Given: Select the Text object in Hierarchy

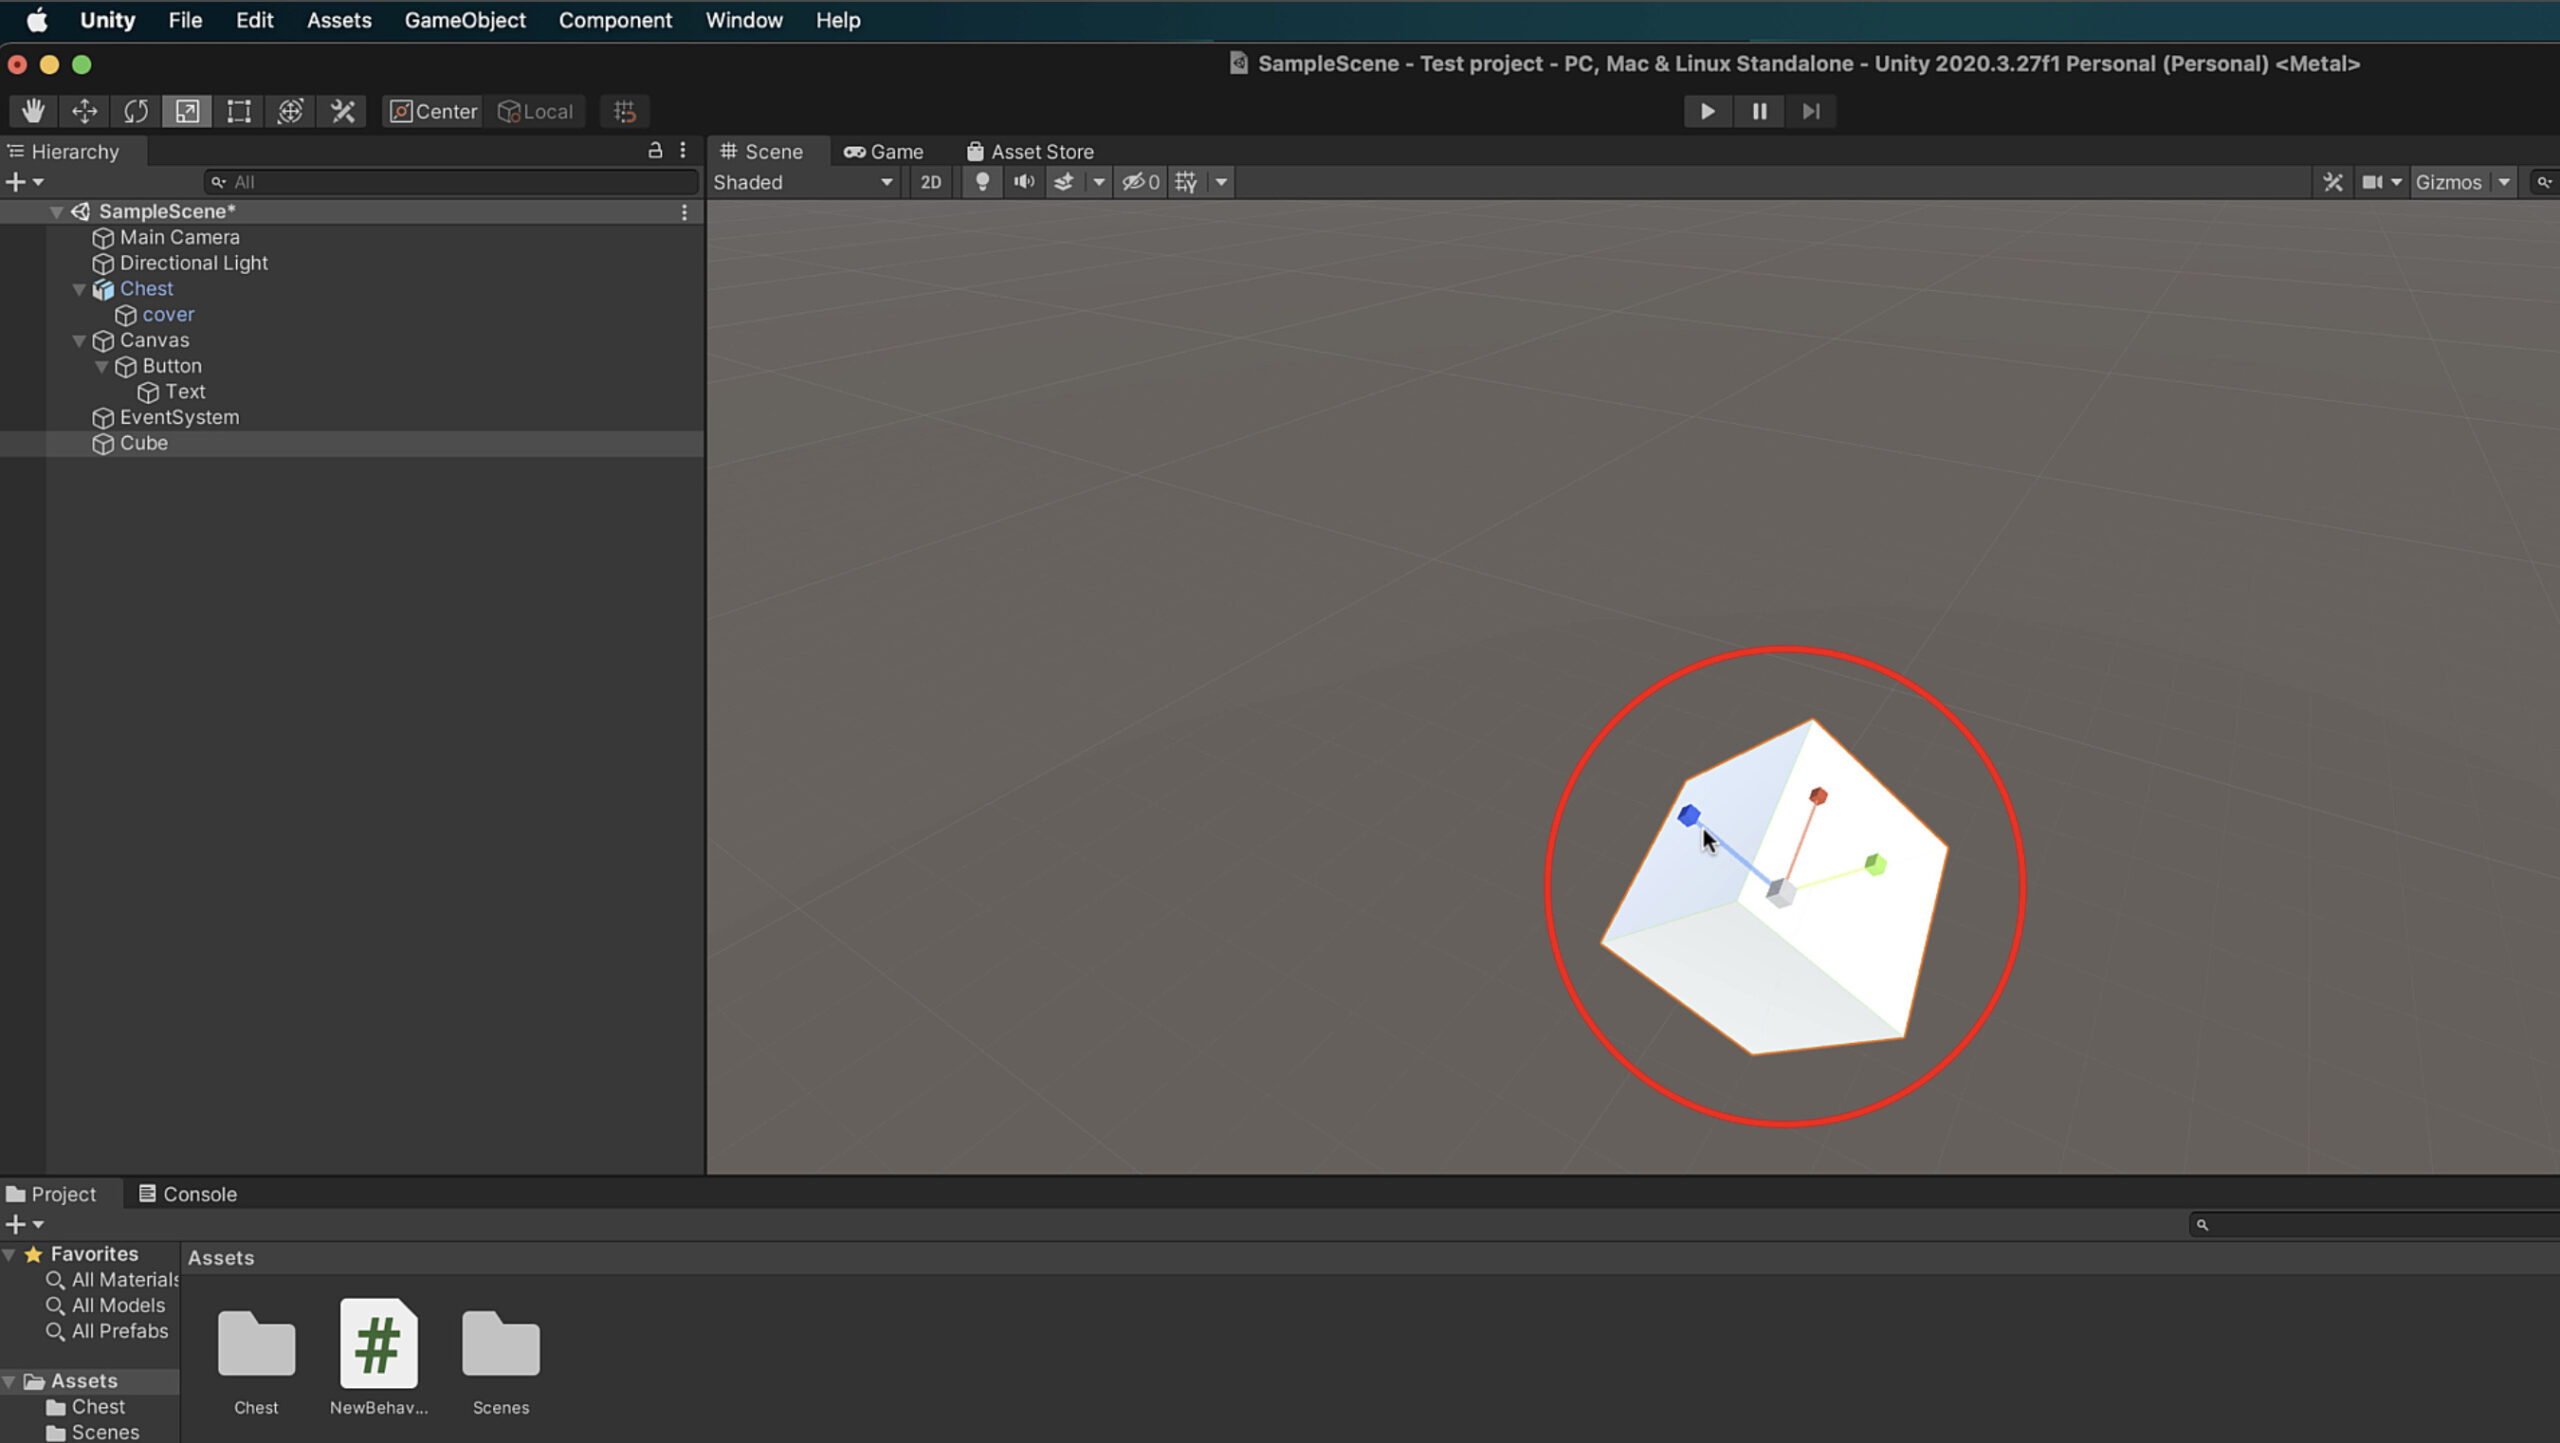Looking at the screenshot, I should point(184,392).
